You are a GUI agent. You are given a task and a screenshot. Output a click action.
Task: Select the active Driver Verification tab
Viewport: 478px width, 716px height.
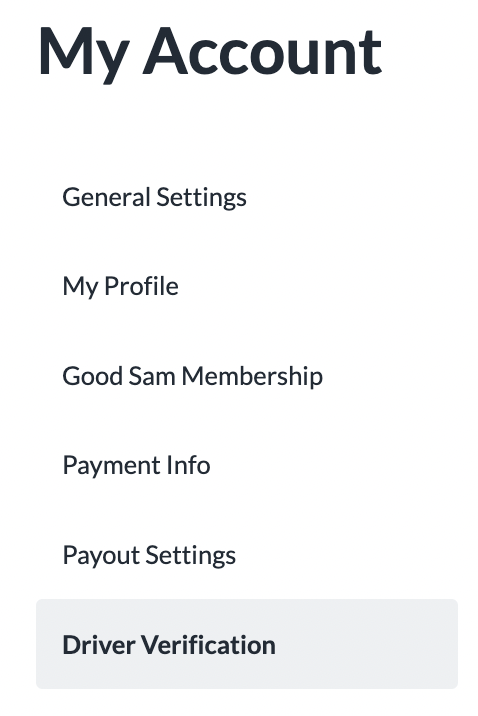click(247, 644)
